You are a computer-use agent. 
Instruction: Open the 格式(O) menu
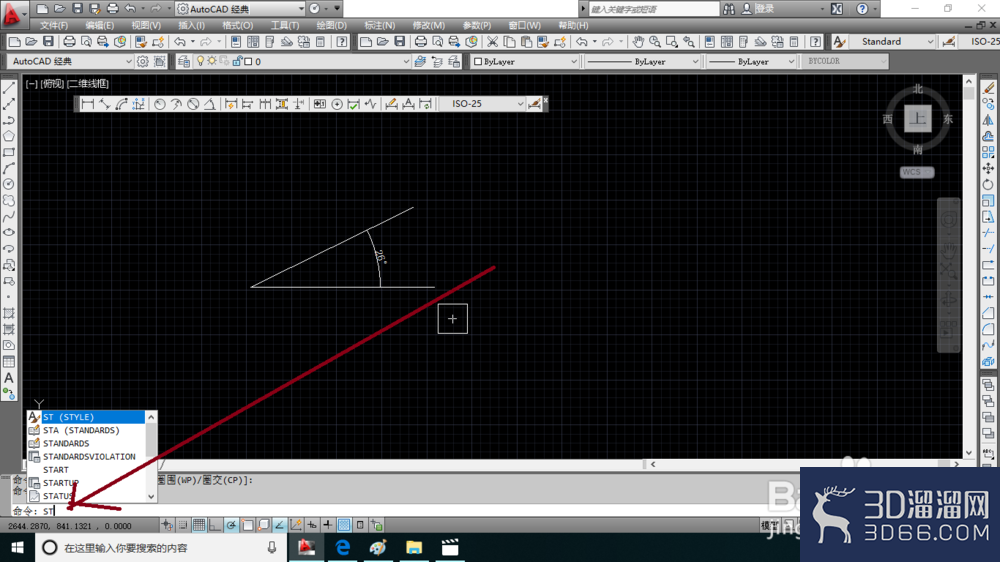(238, 26)
